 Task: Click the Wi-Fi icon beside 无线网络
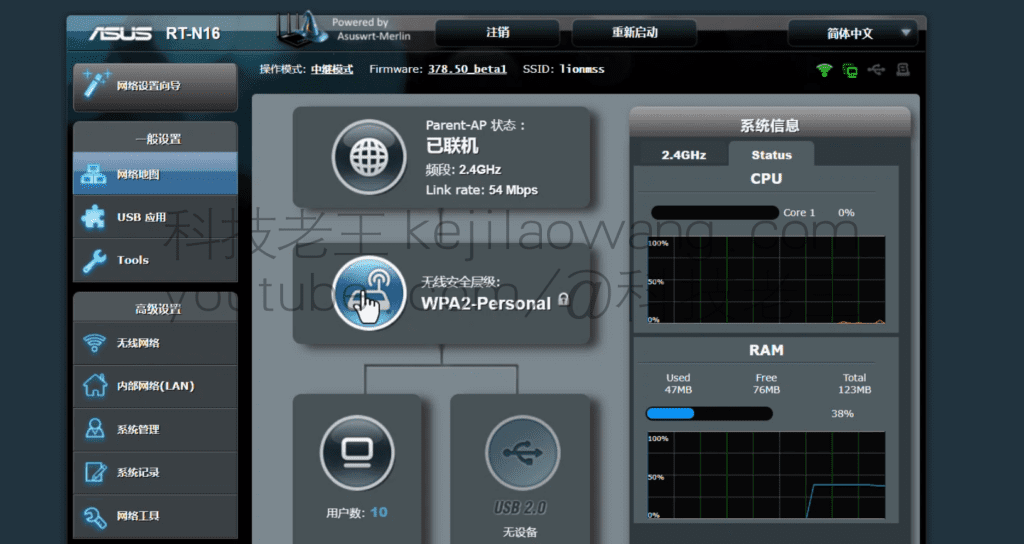coord(95,343)
